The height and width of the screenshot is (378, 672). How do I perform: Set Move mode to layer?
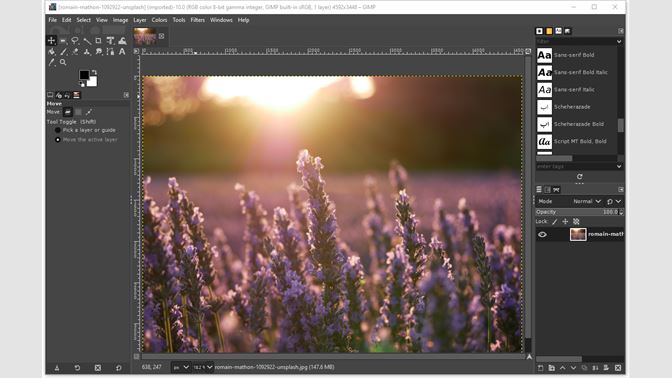point(68,112)
